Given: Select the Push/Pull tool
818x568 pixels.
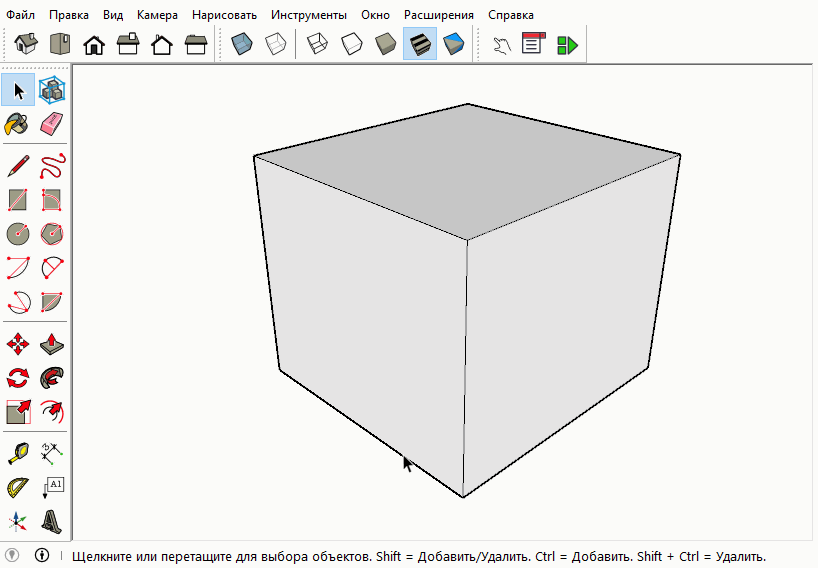Looking at the screenshot, I should 52,344.
